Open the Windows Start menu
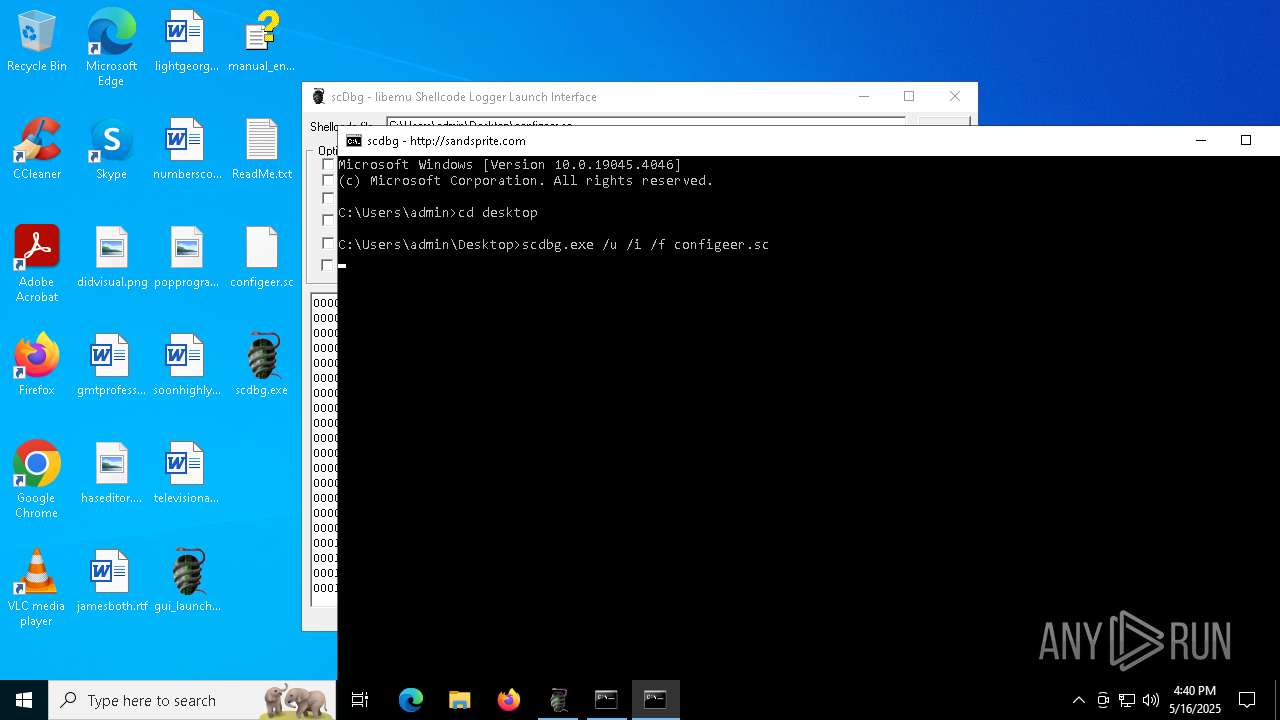This screenshot has height=720, width=1280. pos(24,700)
